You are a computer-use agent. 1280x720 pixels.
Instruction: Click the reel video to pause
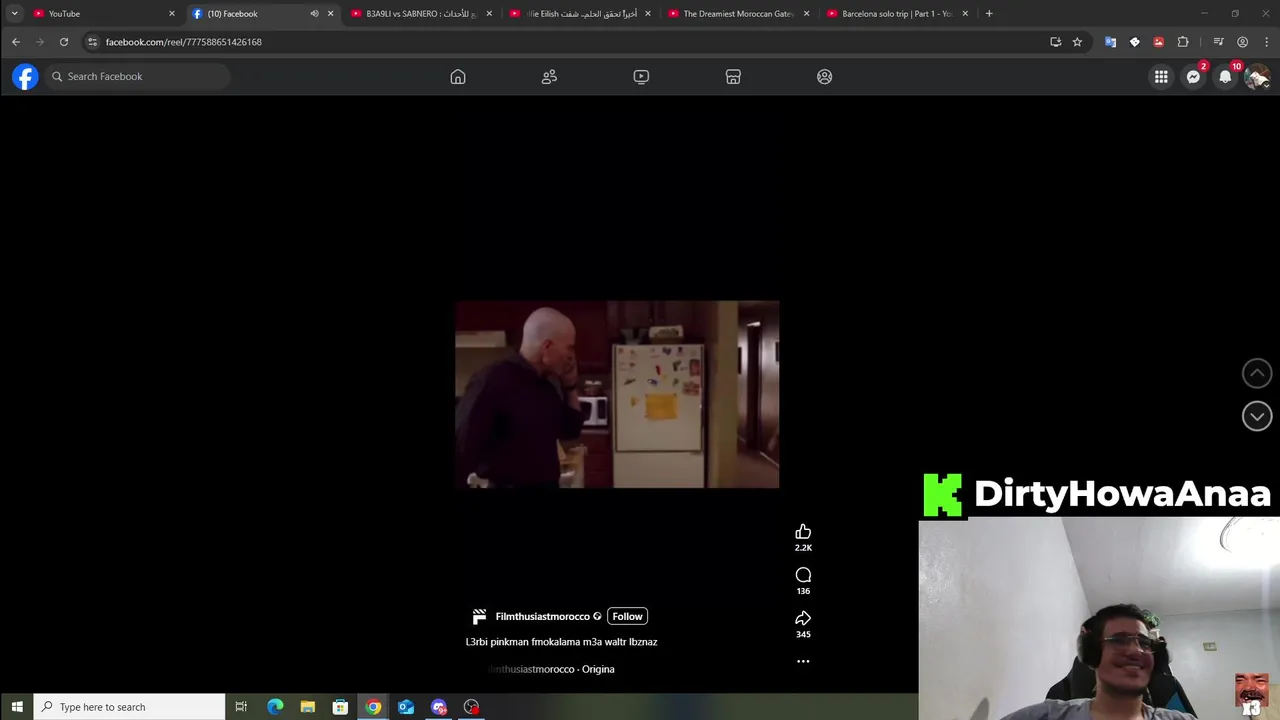point(617,394)
